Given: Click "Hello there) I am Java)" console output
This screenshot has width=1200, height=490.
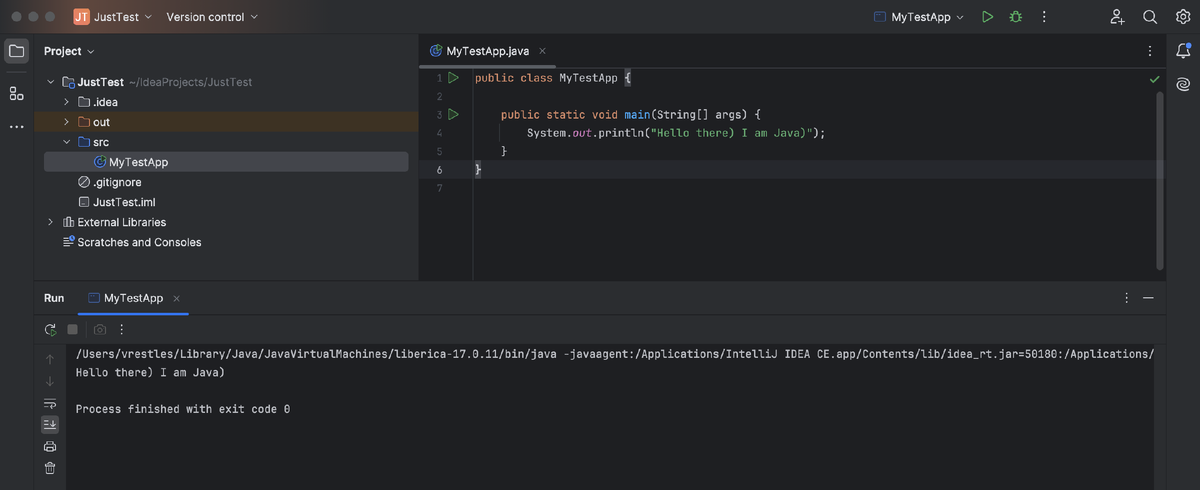Looking at the screenshot, I should click(150, 372).
